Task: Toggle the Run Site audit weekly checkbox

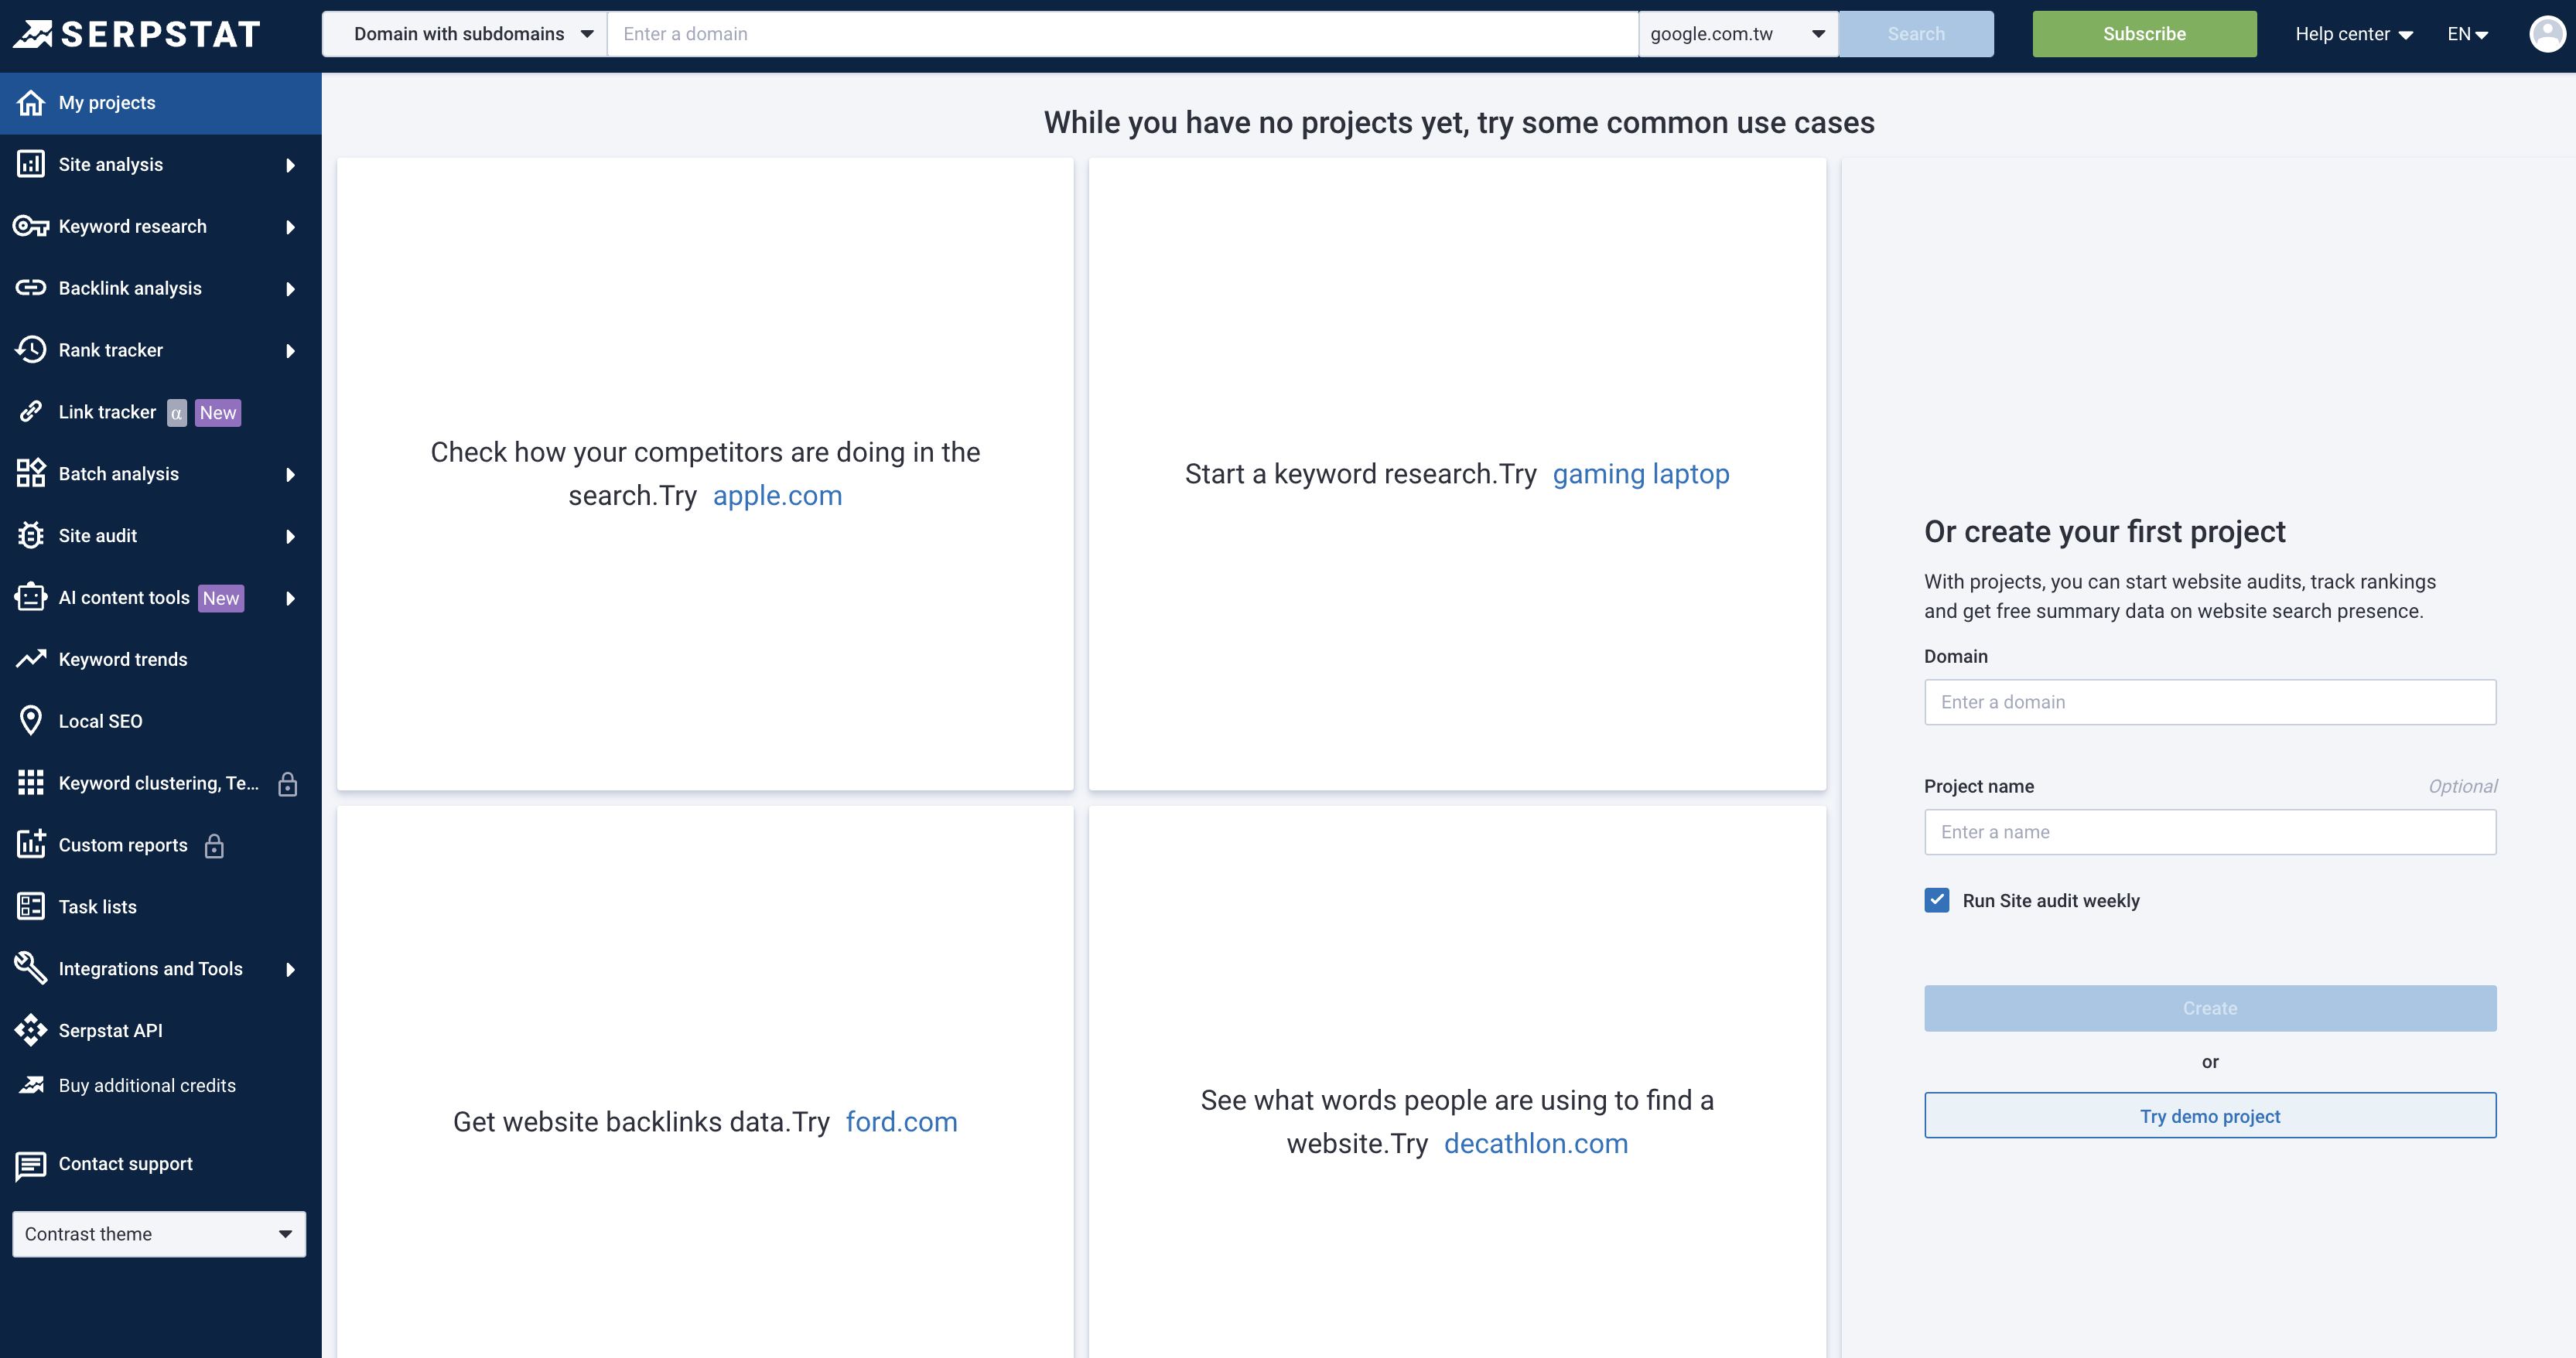Action: (x=1937, y=899)
